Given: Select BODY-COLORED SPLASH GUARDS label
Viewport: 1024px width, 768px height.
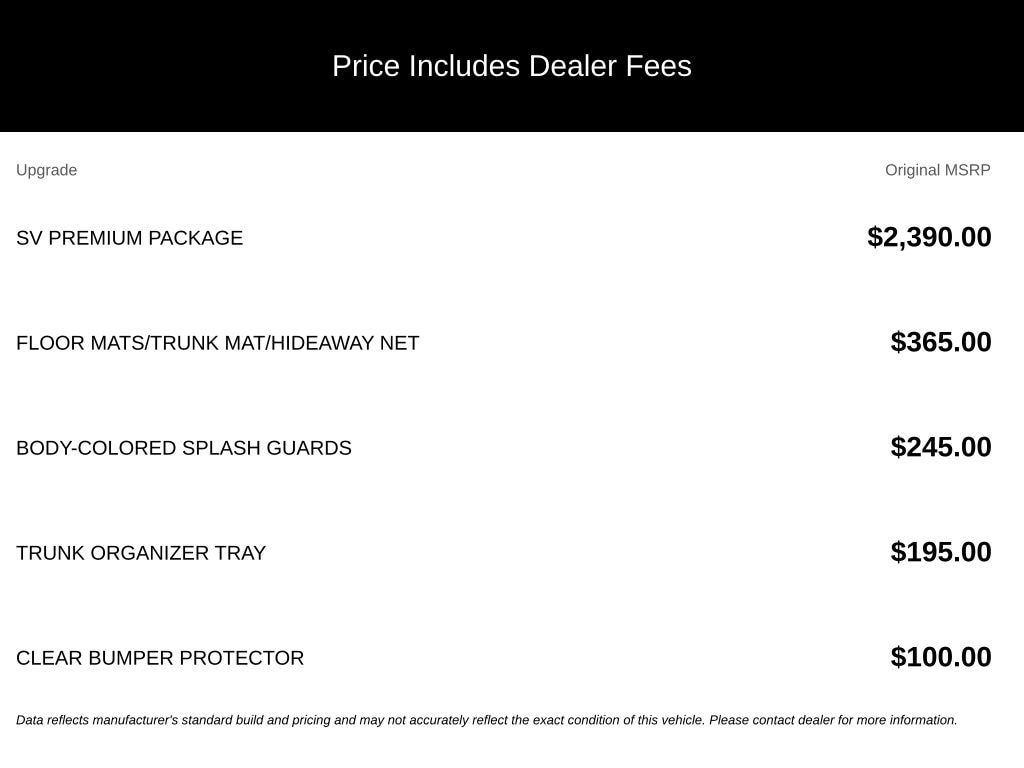Looking at the screenshot, I should point(184,448).
